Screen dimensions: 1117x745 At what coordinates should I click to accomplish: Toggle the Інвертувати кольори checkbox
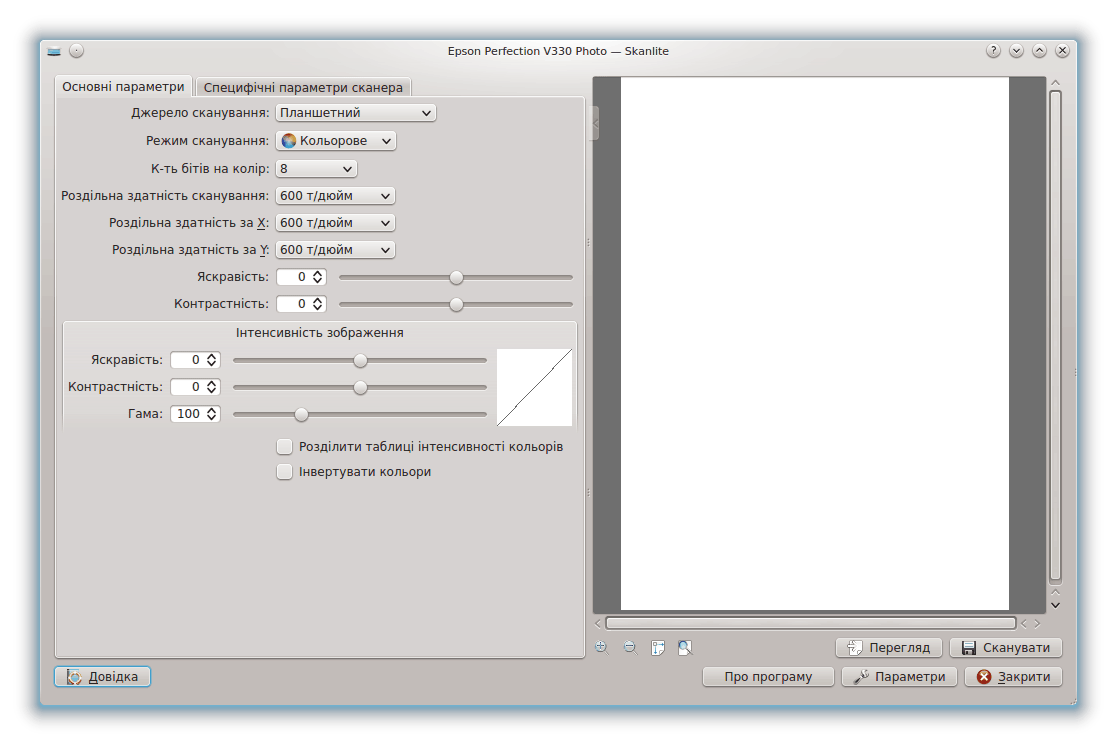pyautogui.click(x=284, y=471)
